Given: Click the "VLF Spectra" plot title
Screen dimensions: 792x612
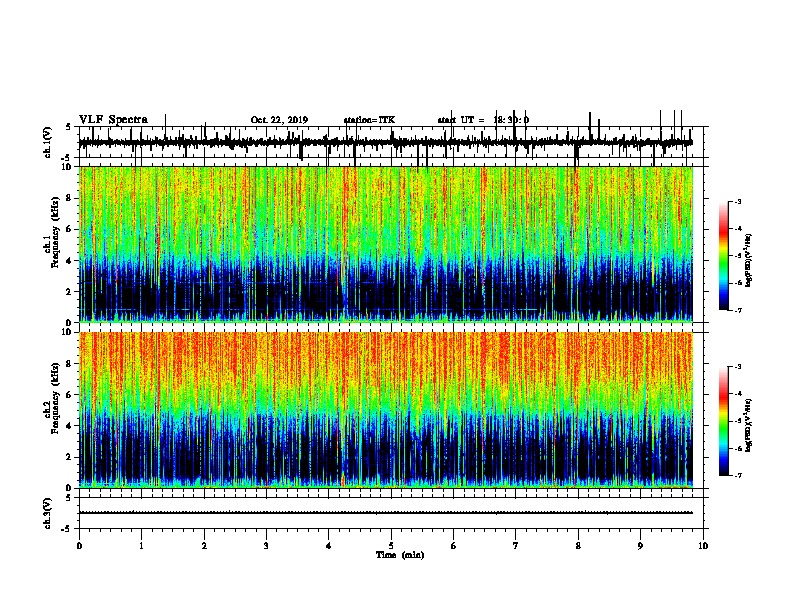Looking at the screenshot, I should (113, 120).
